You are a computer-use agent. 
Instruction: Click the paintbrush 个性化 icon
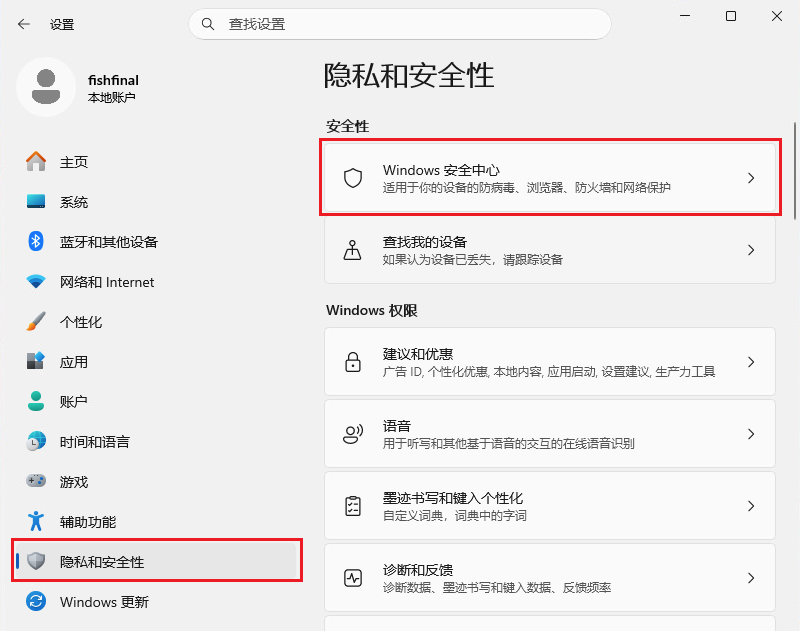(x=36, y=321)
